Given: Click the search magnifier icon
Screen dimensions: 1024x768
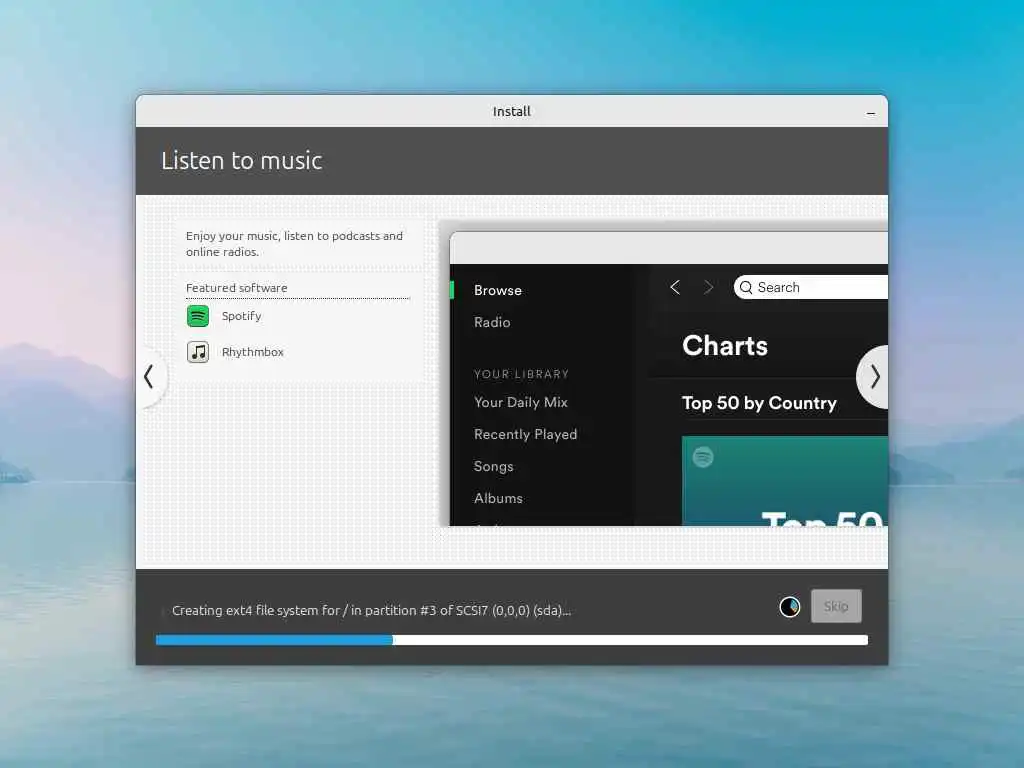Looking at the screenshot, I should click(x=746, y=287).
